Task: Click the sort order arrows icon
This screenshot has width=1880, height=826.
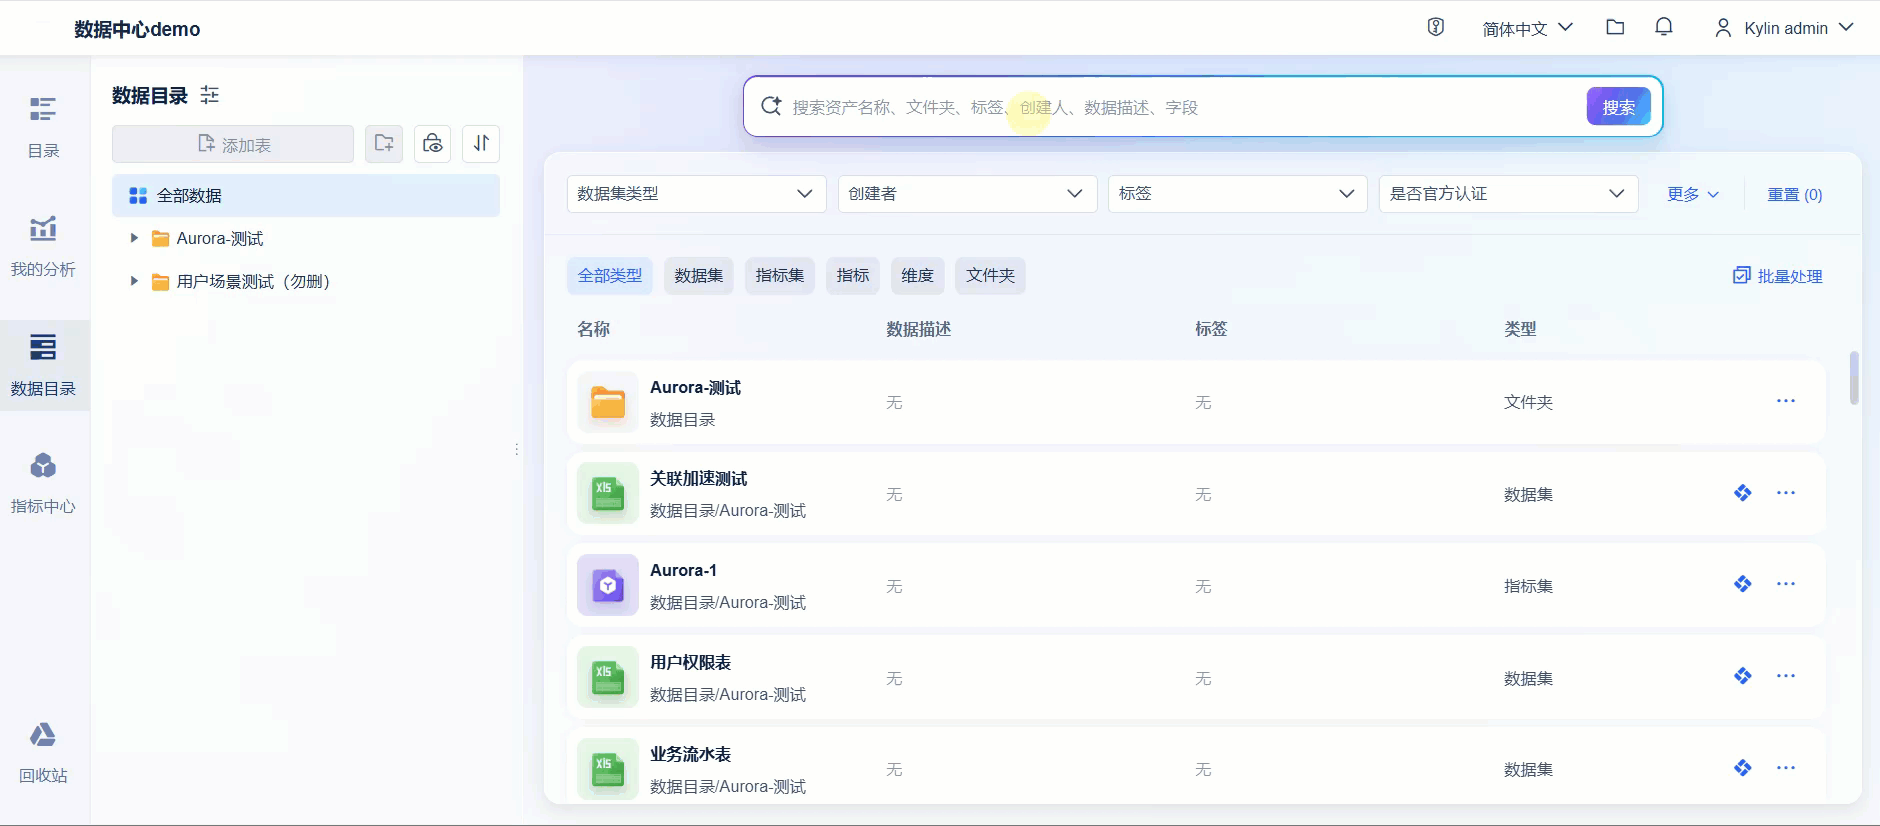Action: pyautogui.click(x=481, y=144)
